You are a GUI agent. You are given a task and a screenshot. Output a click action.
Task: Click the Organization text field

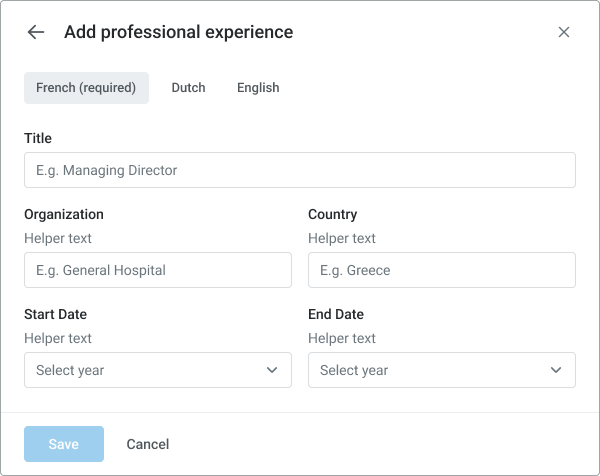[x=158, y=270]
